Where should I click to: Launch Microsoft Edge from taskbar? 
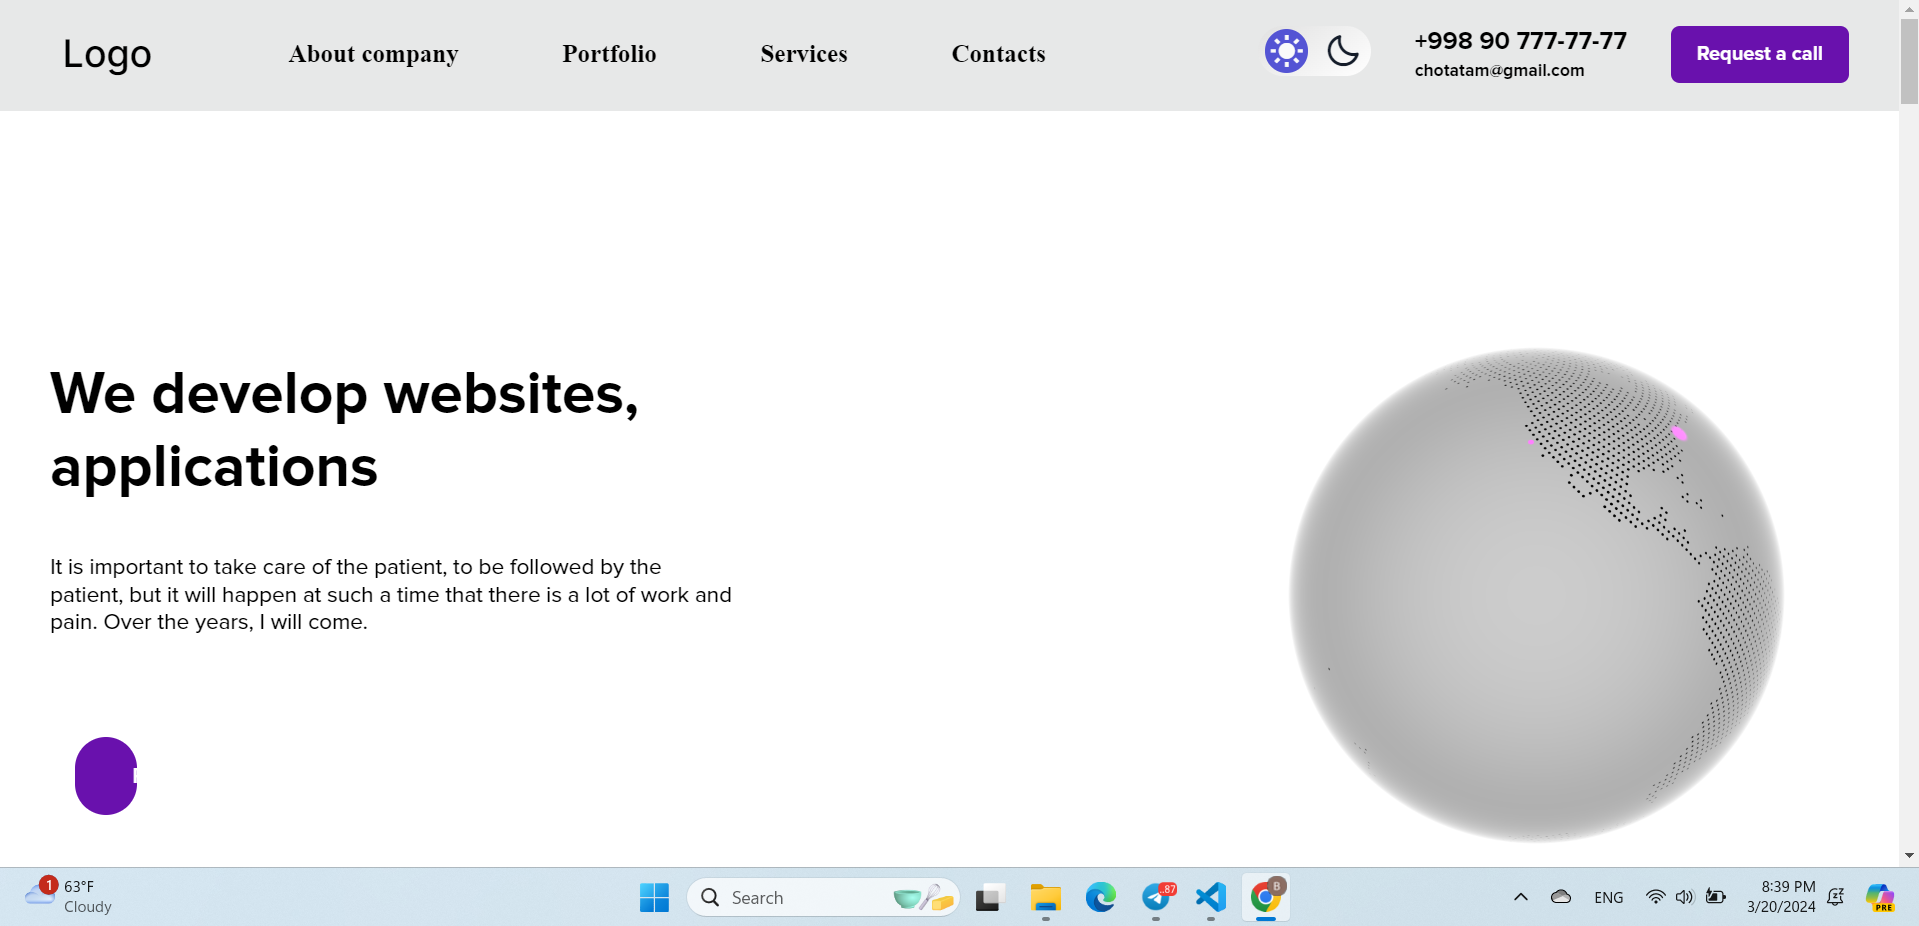[1100, 898]
